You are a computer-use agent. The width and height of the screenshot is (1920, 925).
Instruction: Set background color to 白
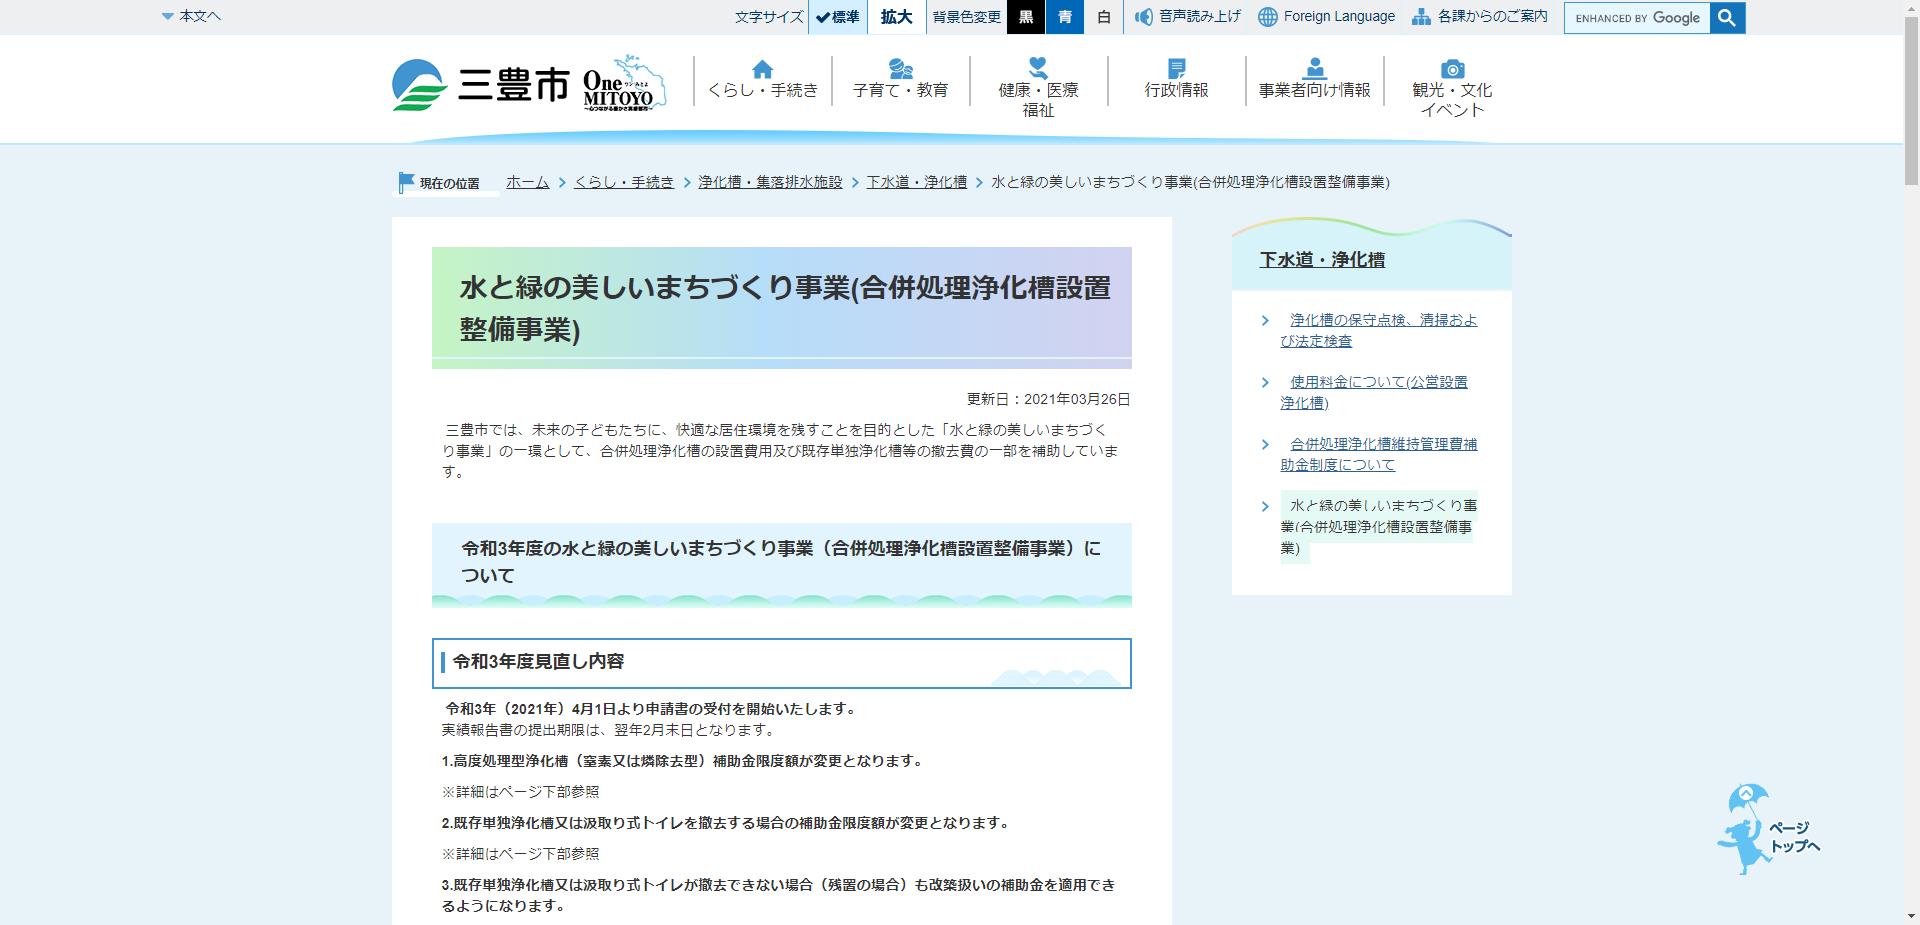1102,17
